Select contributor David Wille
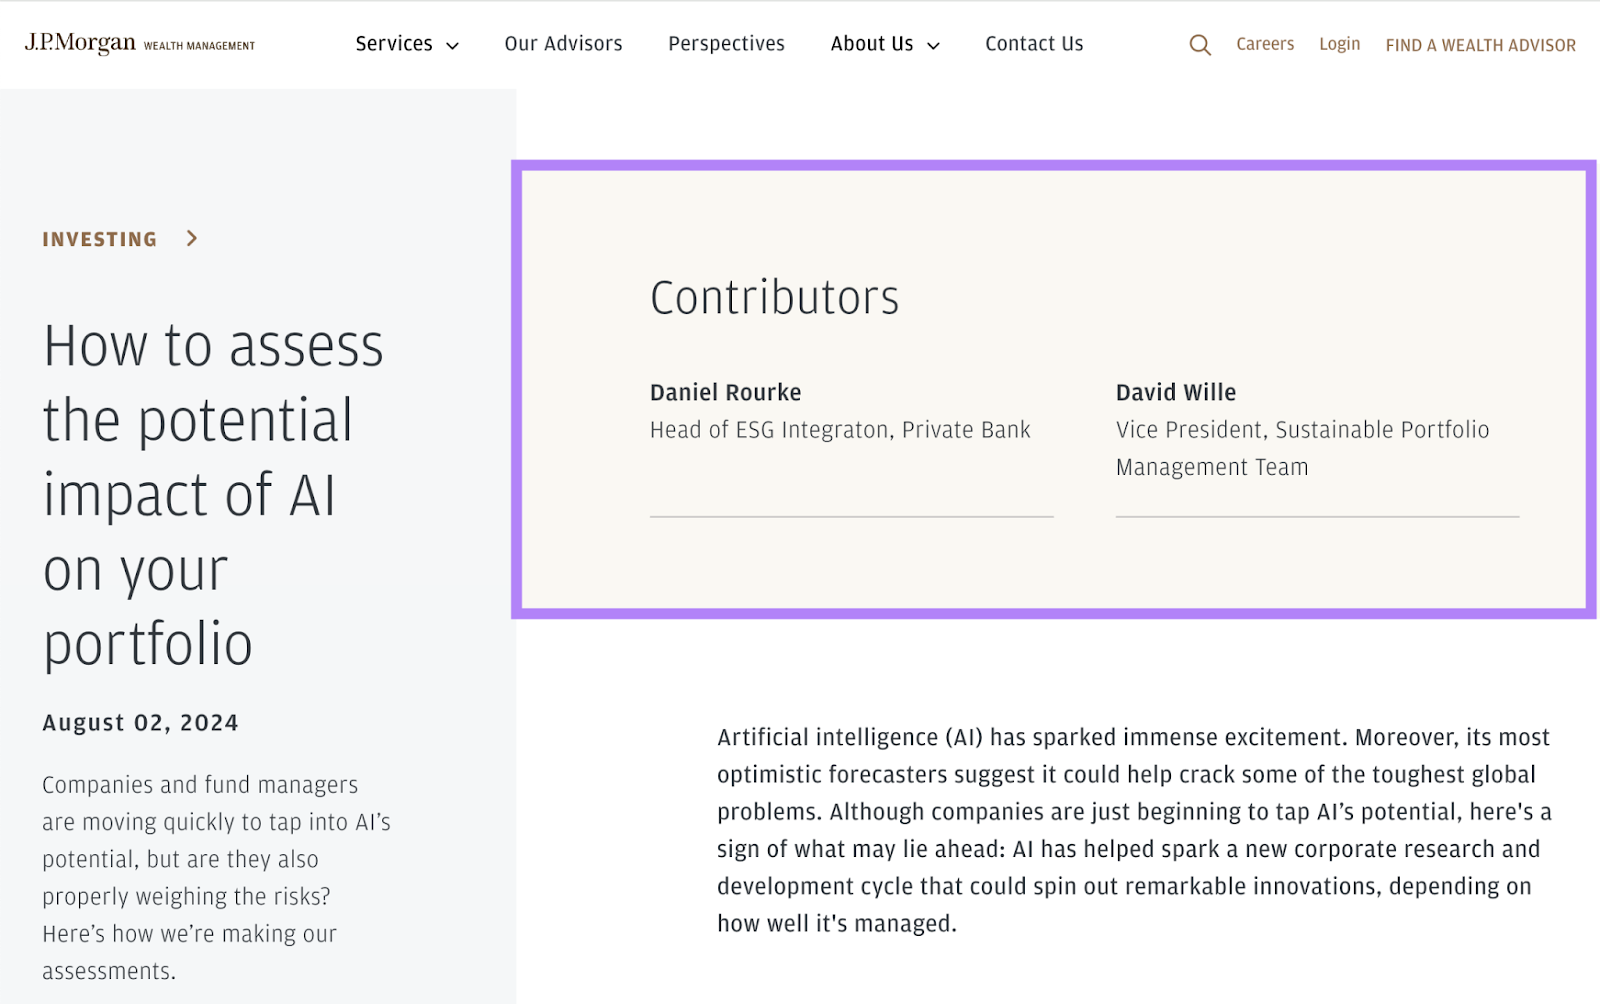This screenshot has width=1600, height=1004. [1175, 392]
